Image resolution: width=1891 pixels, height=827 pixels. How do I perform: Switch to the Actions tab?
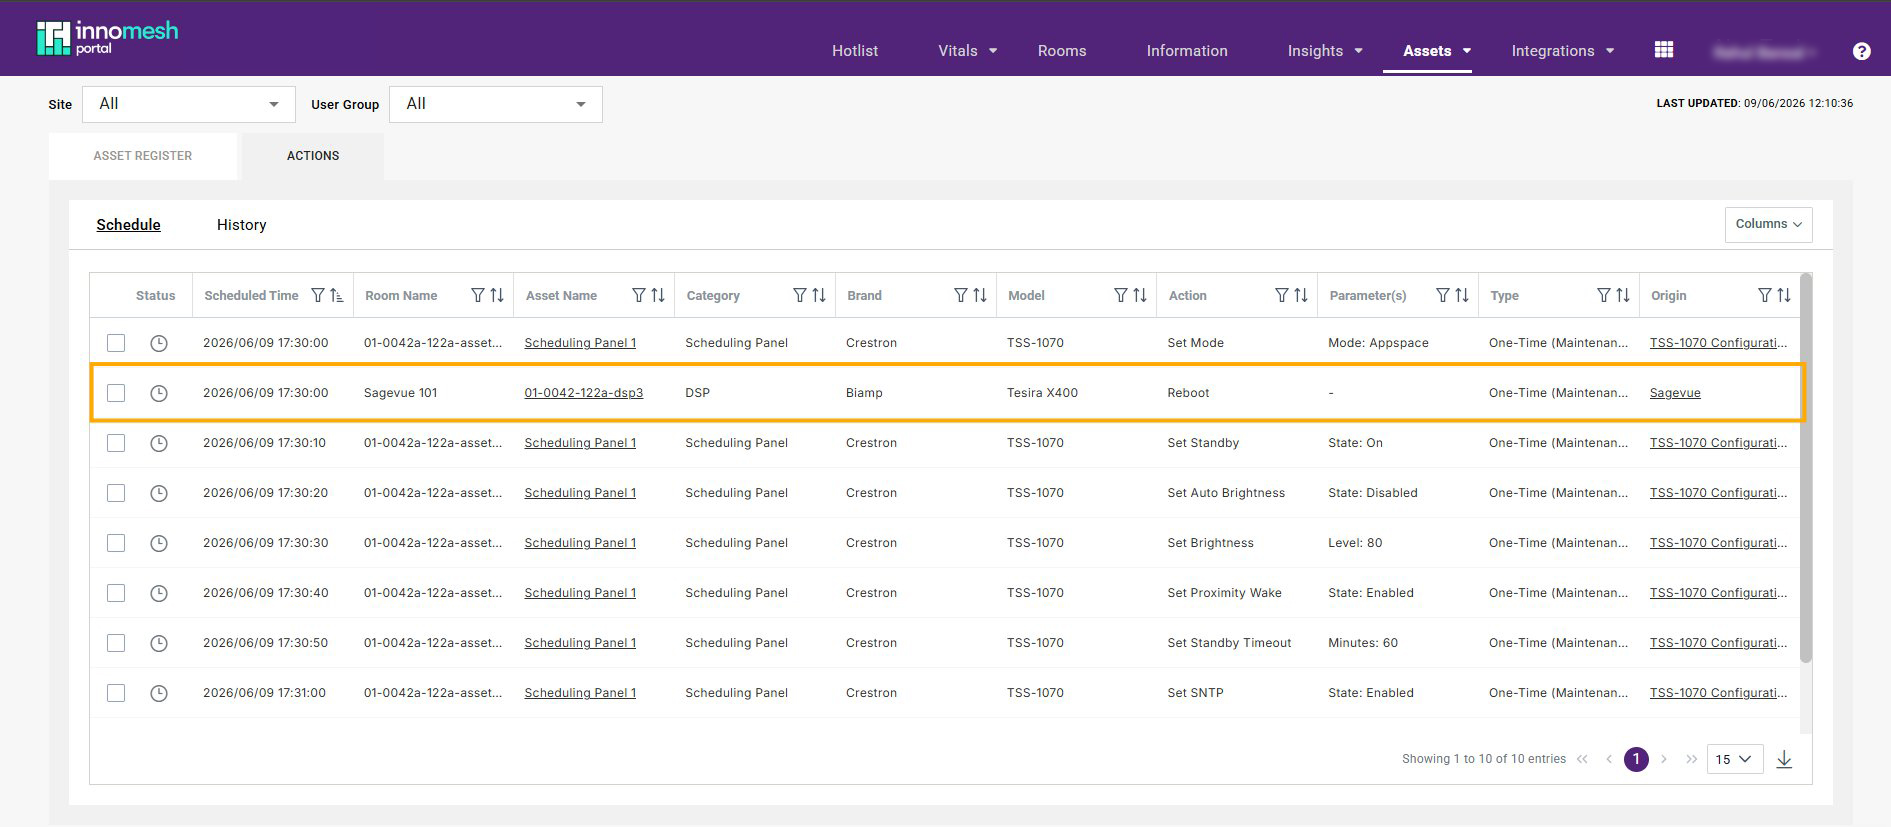313,156
